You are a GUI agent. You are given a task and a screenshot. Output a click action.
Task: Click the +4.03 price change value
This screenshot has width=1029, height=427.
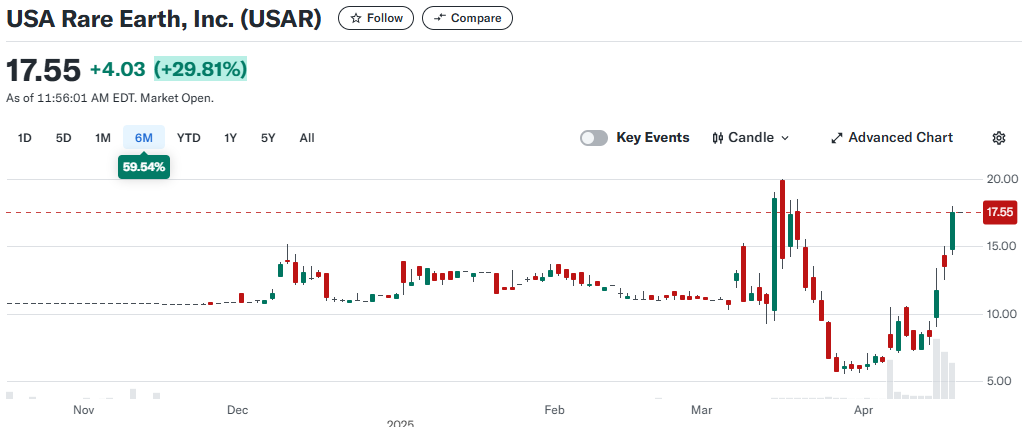point(118,69)
